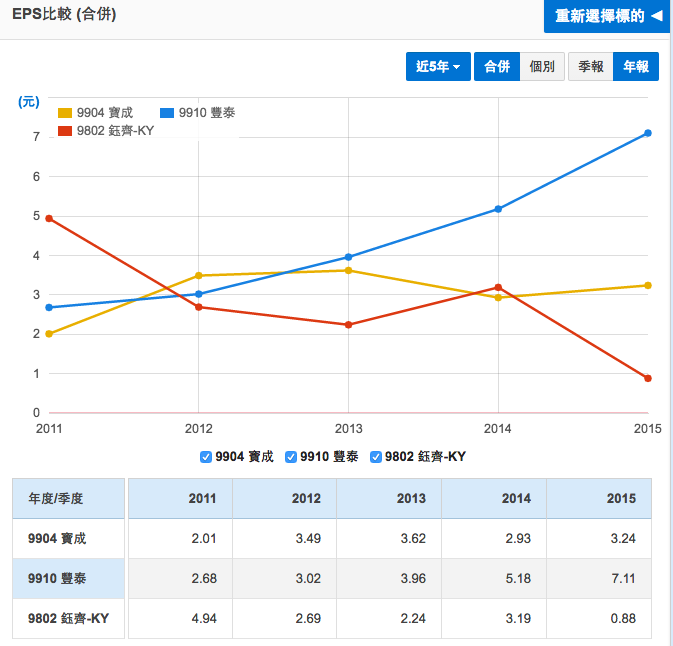Switch to 個別 individual view

pos(542,66)
